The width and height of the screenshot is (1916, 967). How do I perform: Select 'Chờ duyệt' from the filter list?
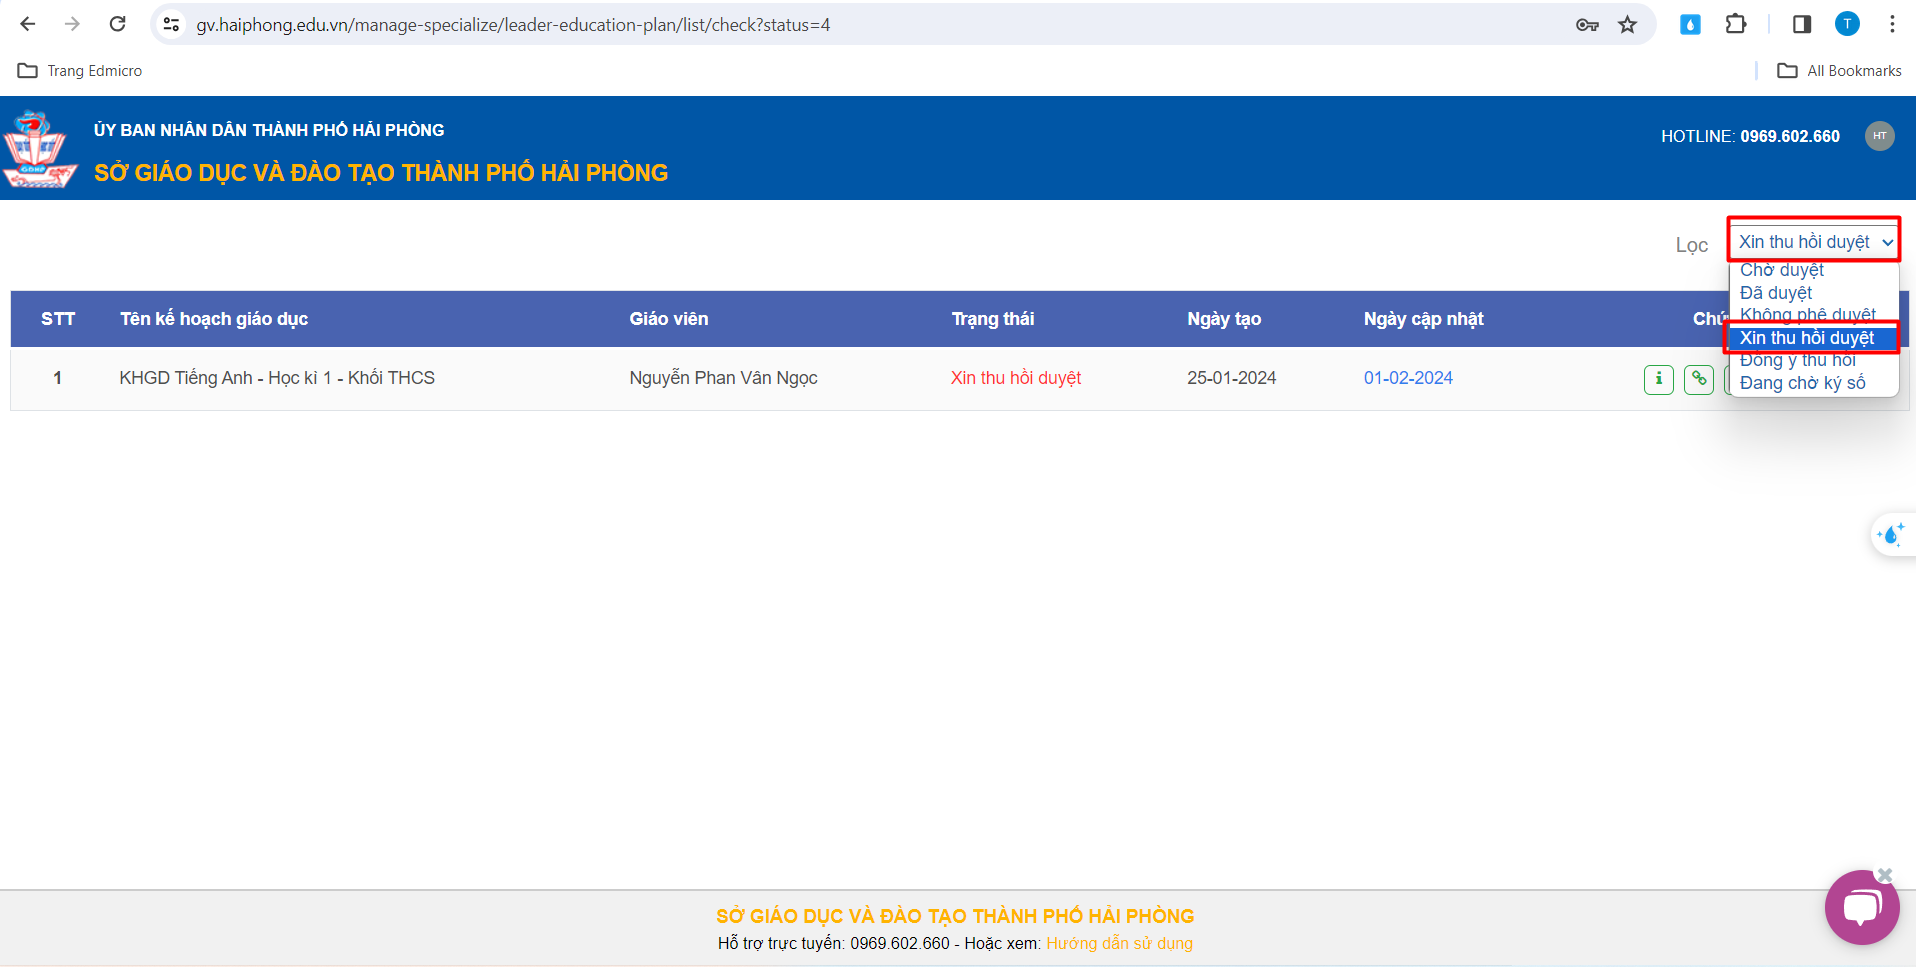pos(1781,270)
